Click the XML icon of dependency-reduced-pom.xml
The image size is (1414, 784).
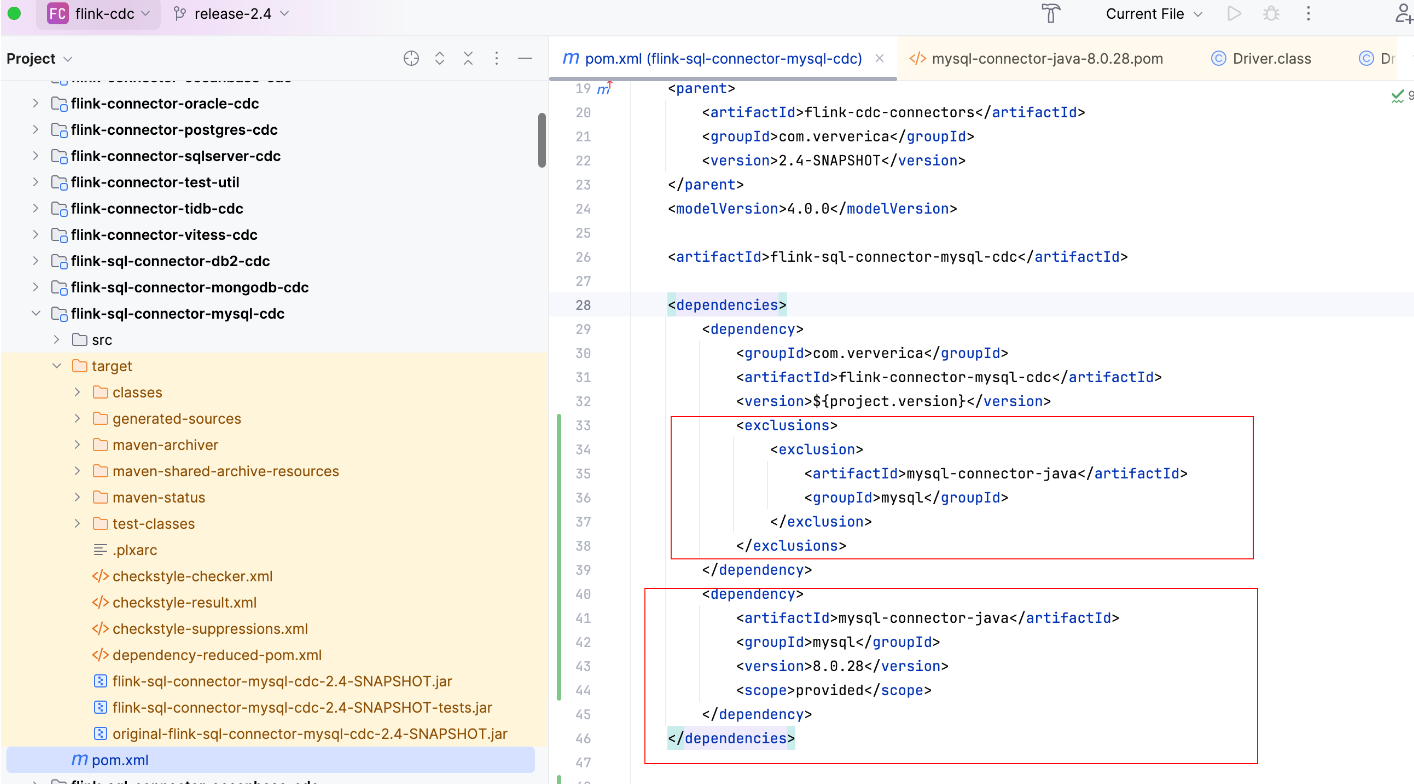click(x=100, y=655)
